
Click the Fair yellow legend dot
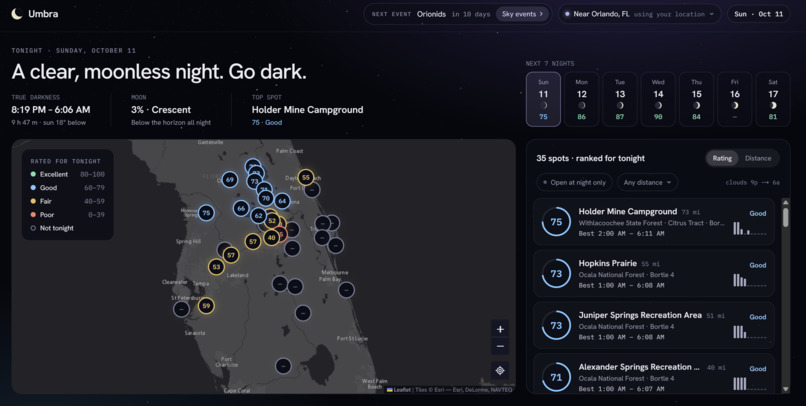(x=33, y=201)
